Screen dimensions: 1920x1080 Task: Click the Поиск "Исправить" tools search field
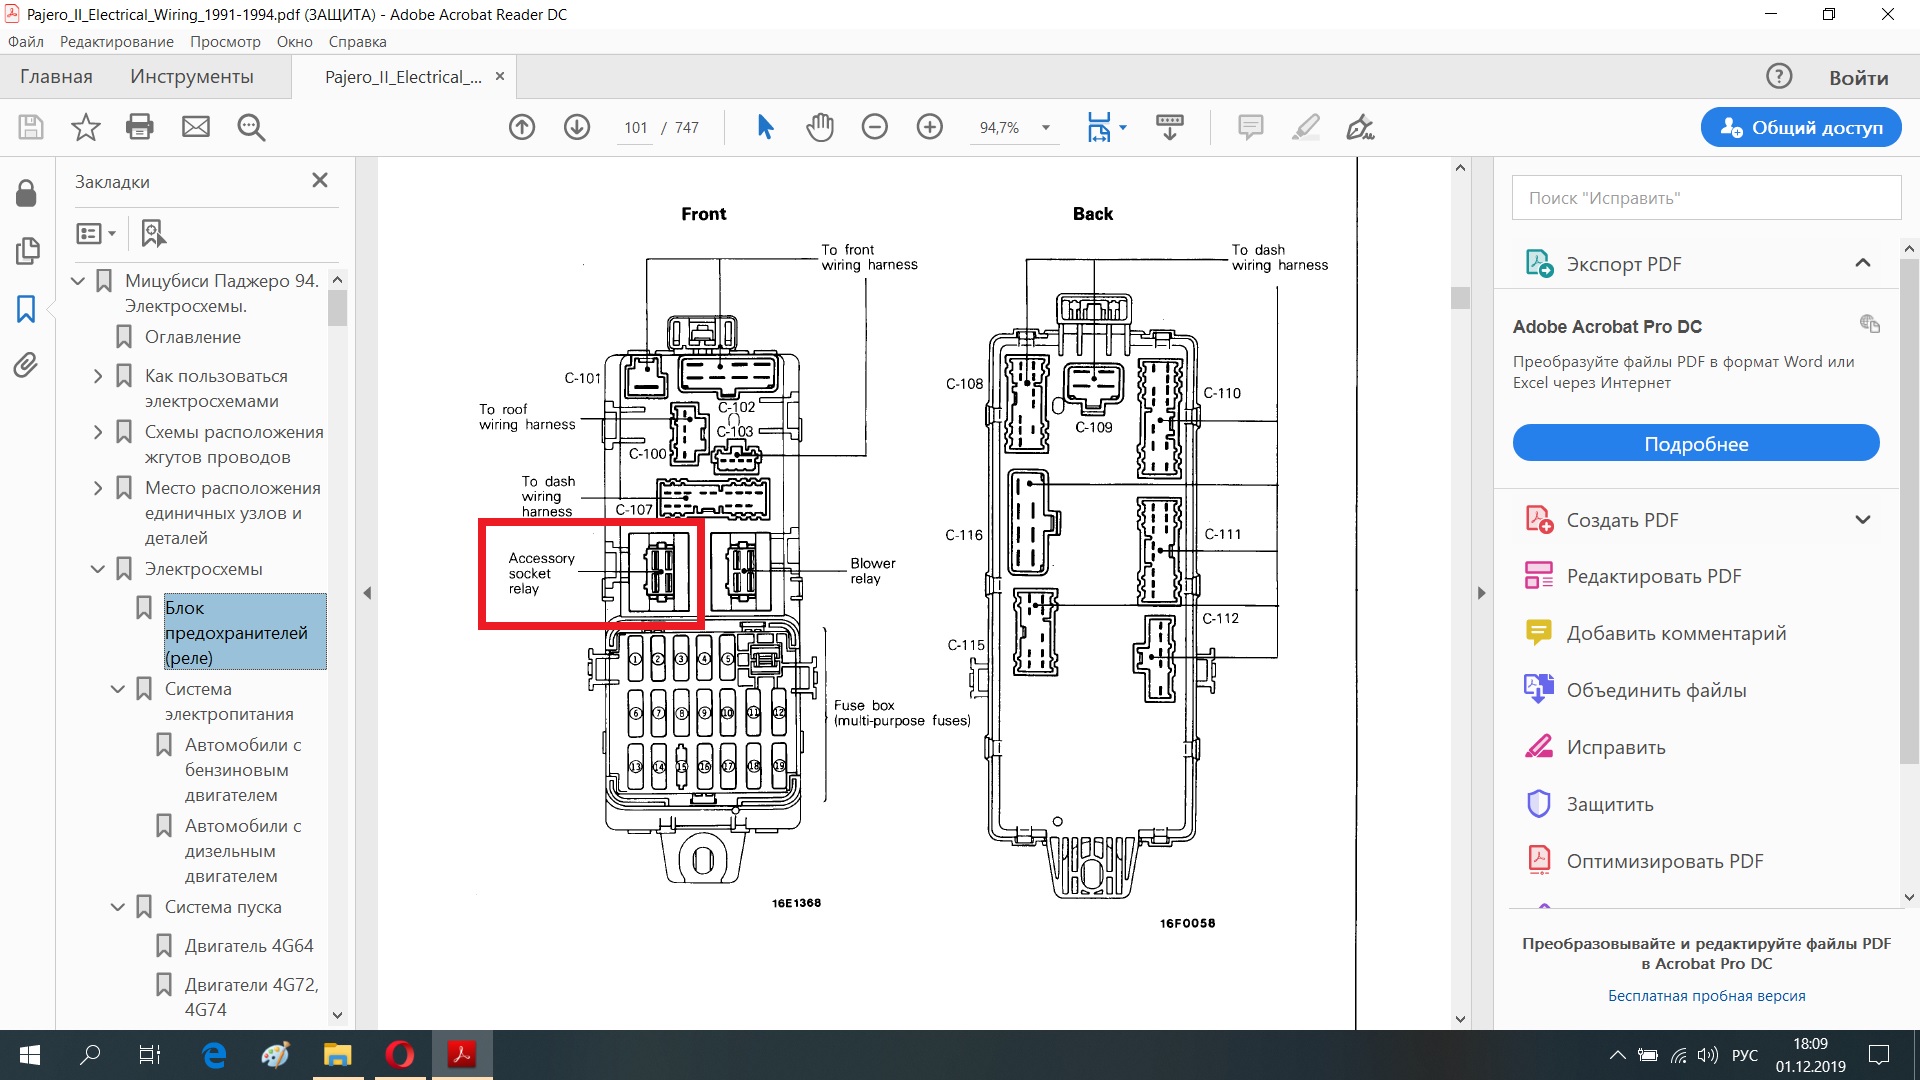pos(1706,198)
